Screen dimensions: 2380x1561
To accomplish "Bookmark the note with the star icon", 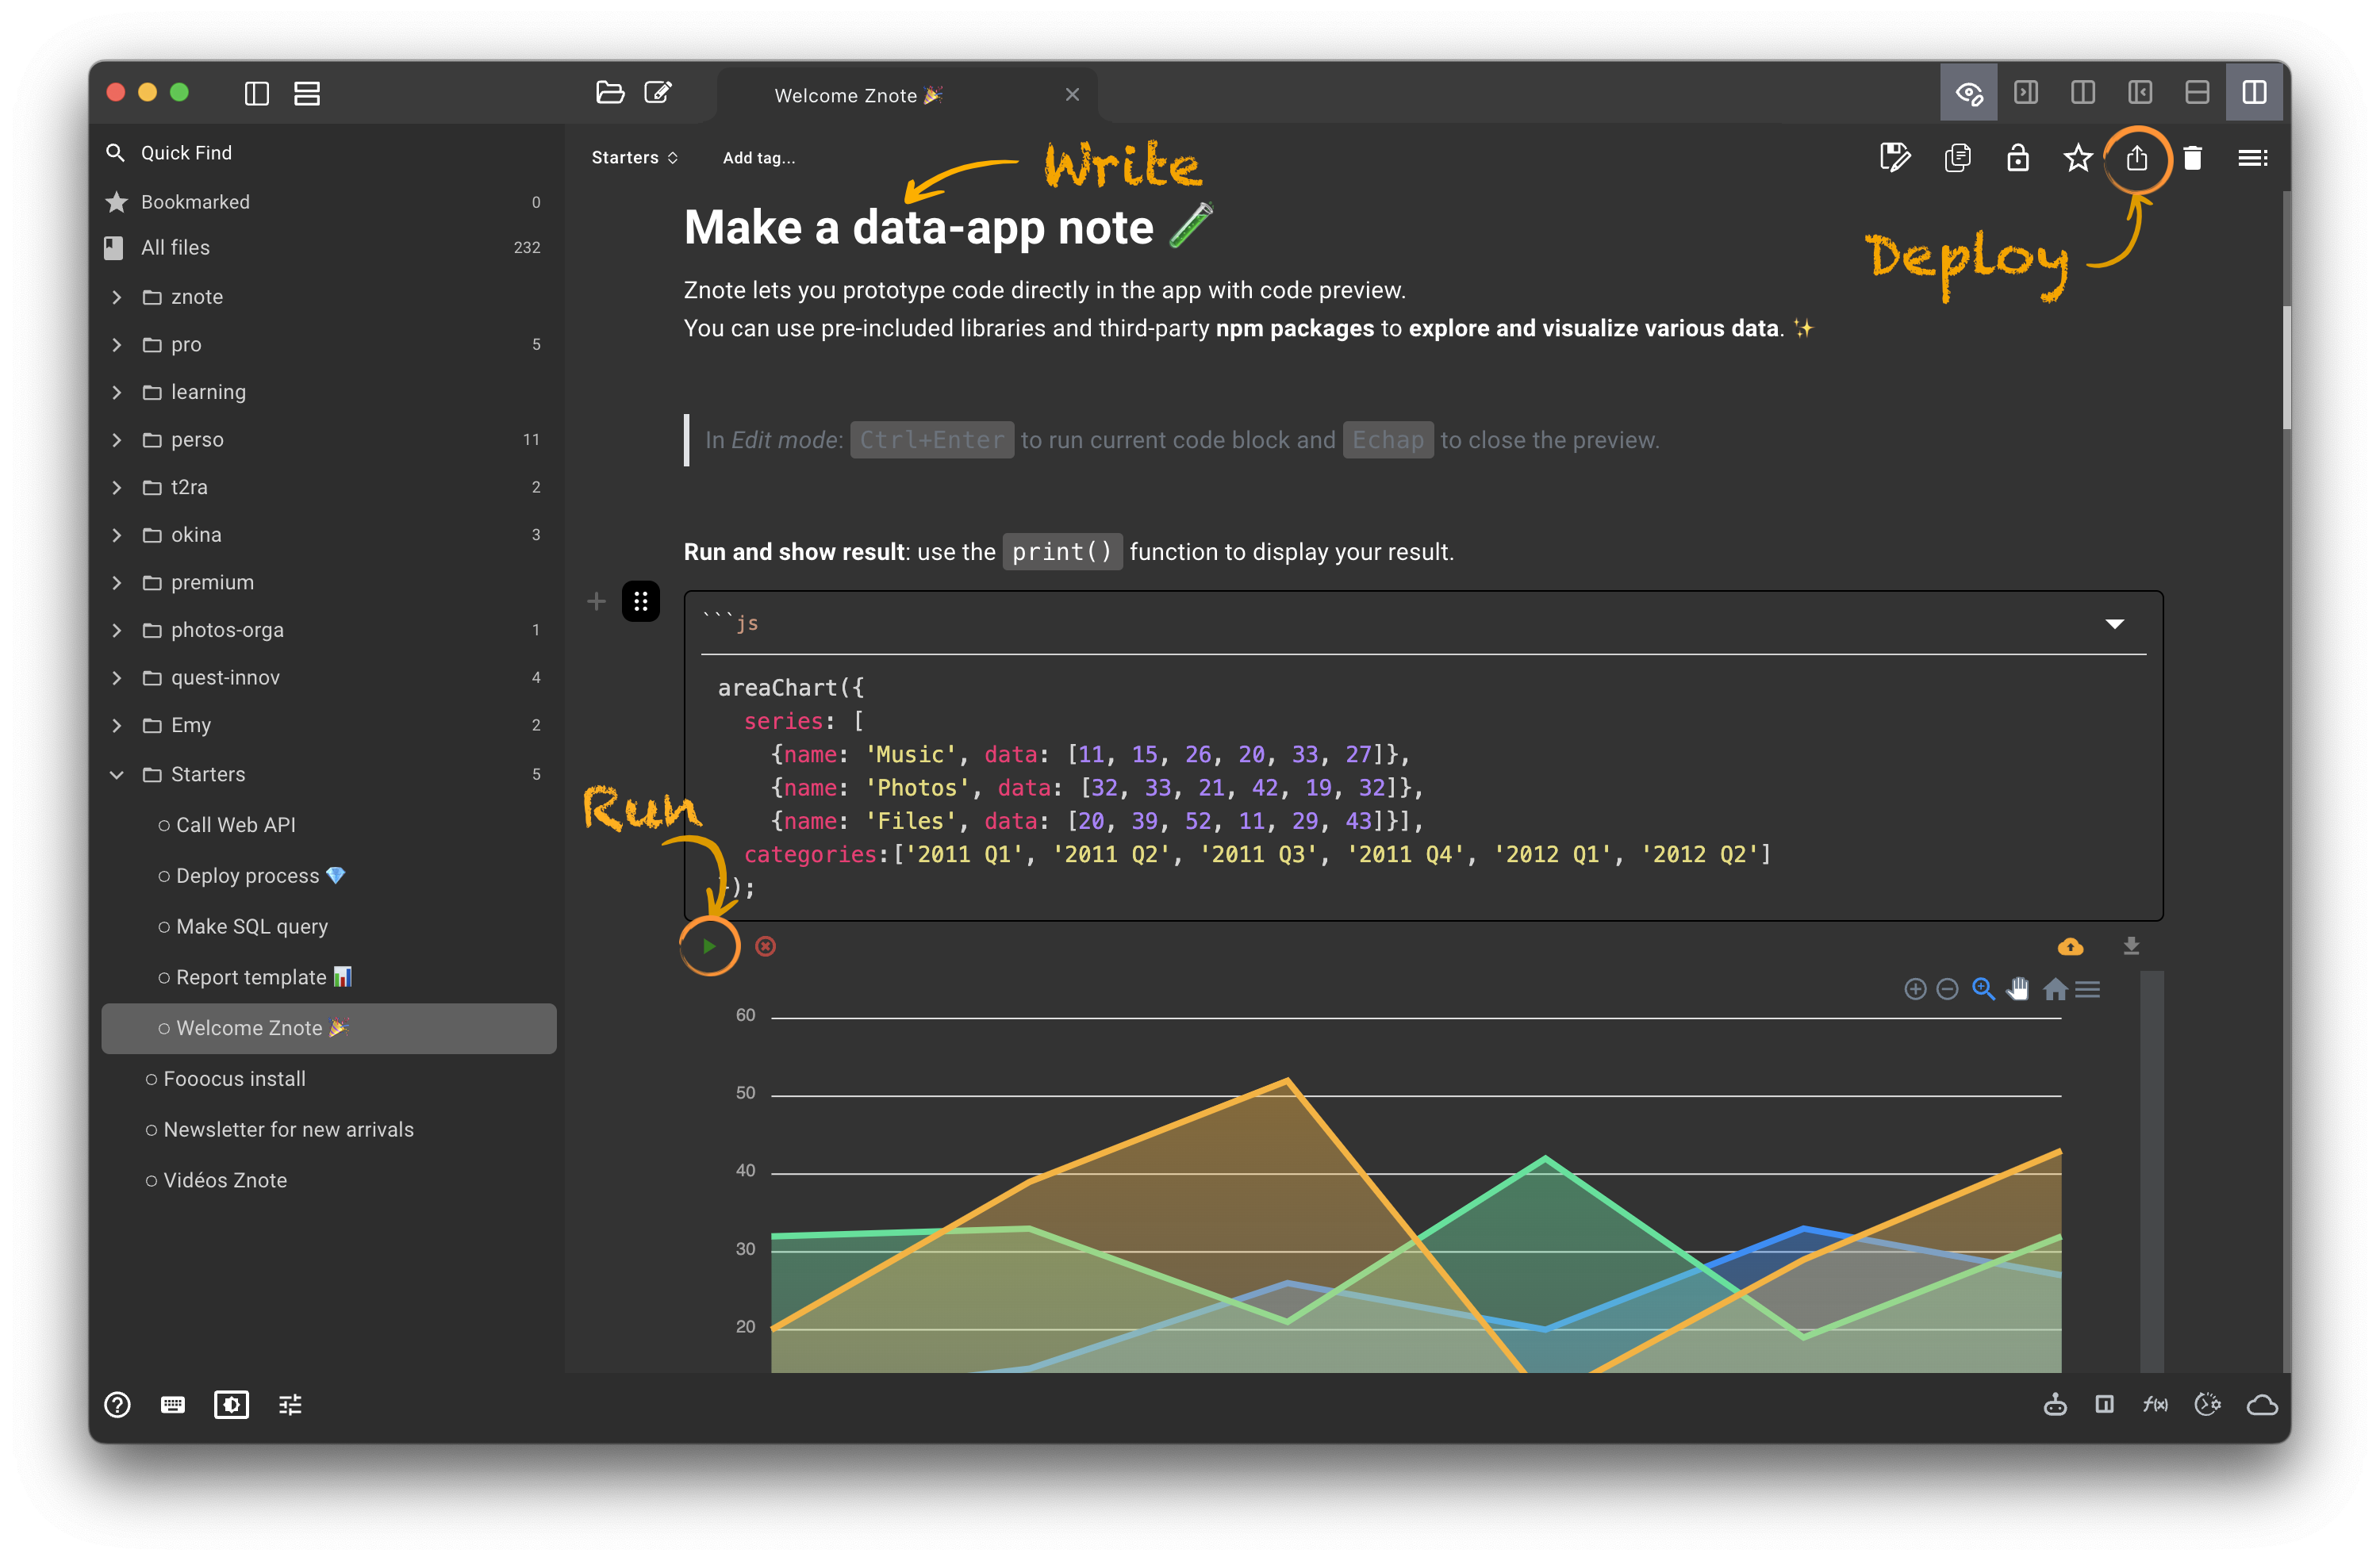I will pyautogui.click(x=2077, y=158).
